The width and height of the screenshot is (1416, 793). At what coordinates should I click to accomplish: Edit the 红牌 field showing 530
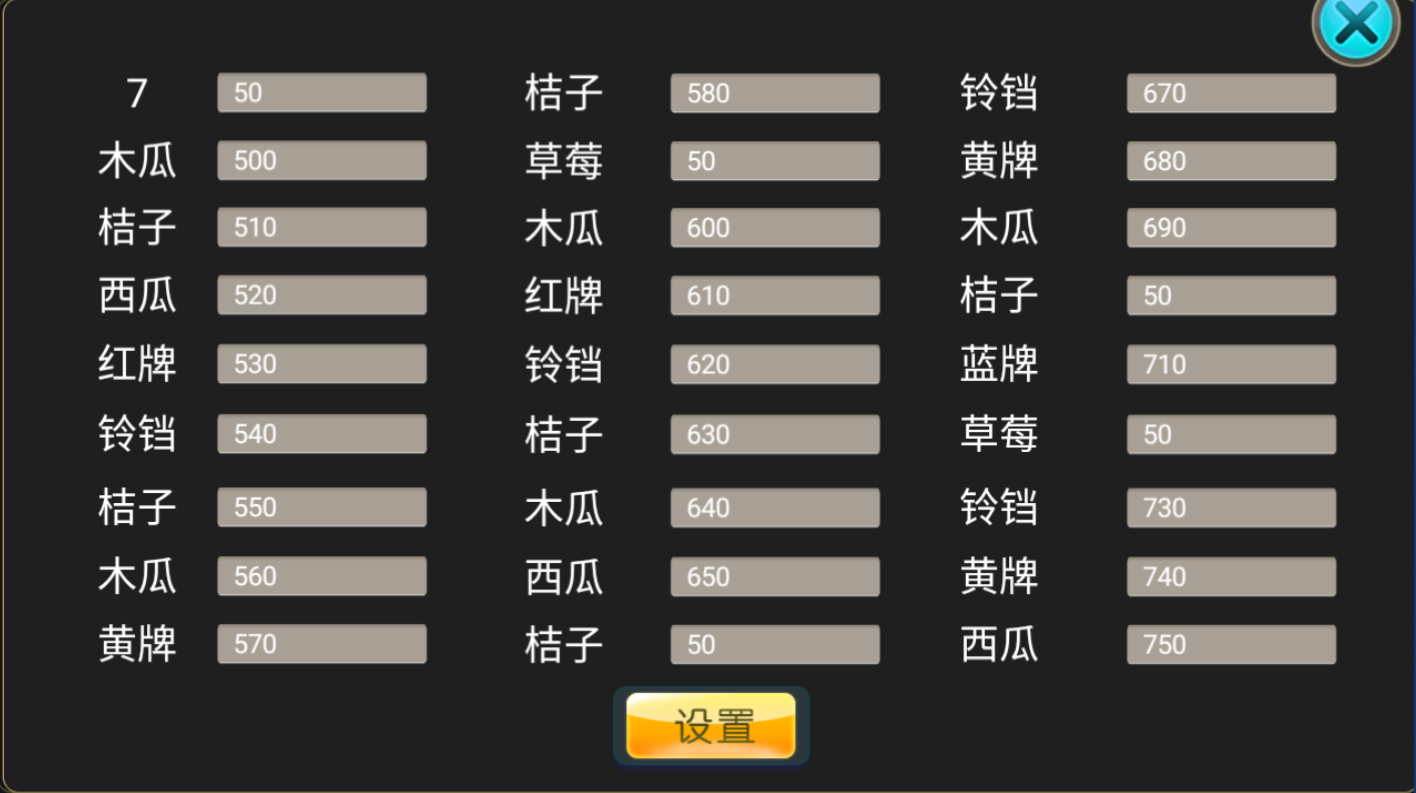point(322,364)
